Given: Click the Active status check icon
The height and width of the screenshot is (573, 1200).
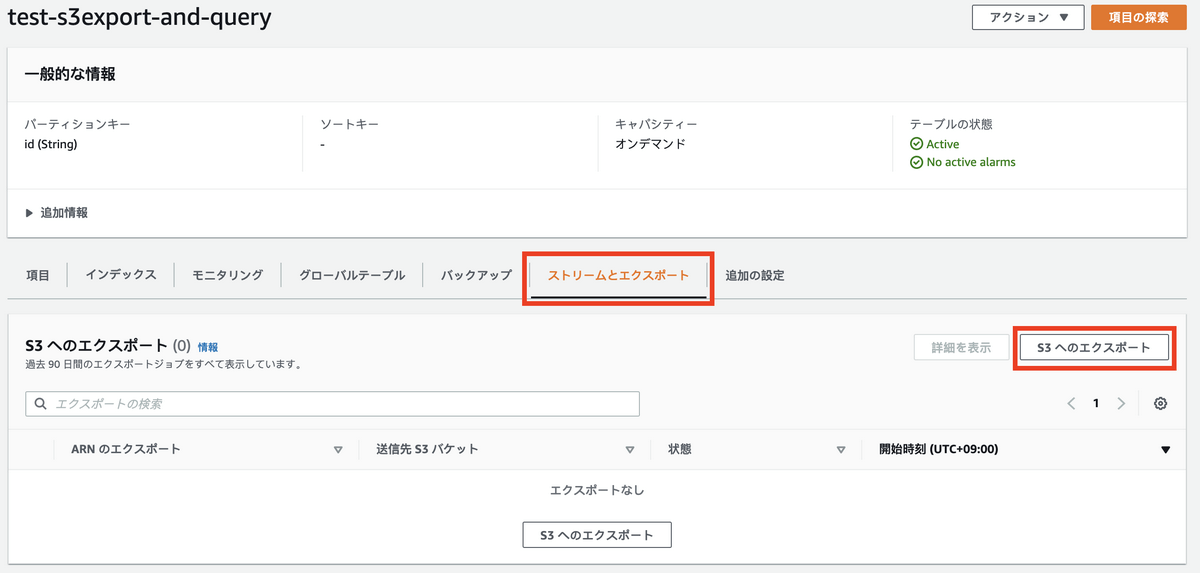Looking at the screenshot, I should [x=916, y=144].
